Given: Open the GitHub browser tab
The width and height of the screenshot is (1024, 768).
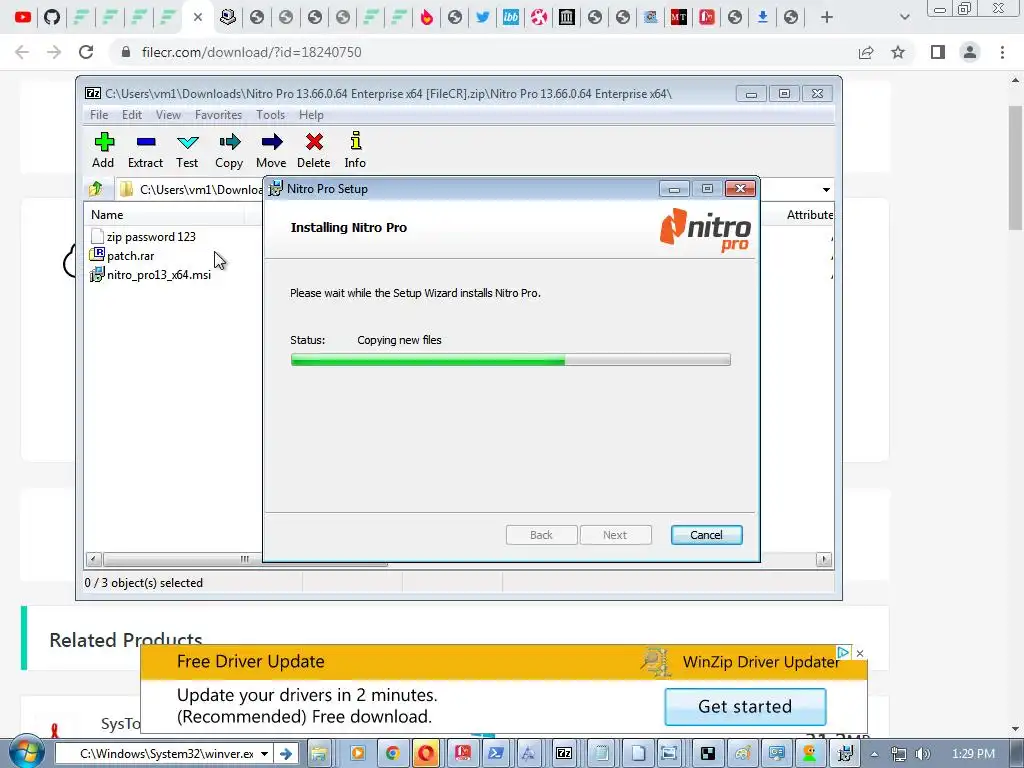Looking at the screenshot, I should pos(52,17).
